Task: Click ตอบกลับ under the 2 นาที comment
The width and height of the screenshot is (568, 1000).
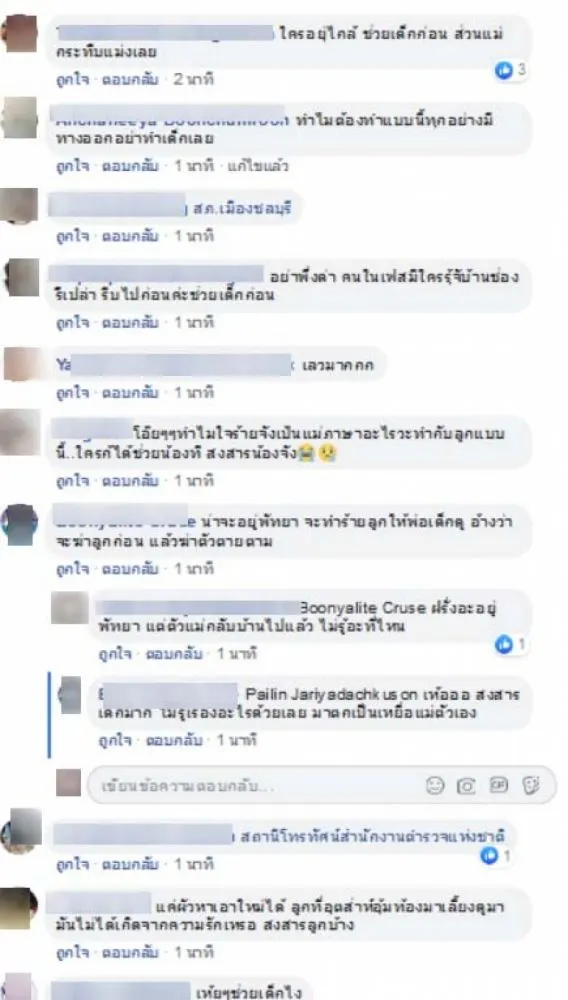Action: (x=130, y=80)
